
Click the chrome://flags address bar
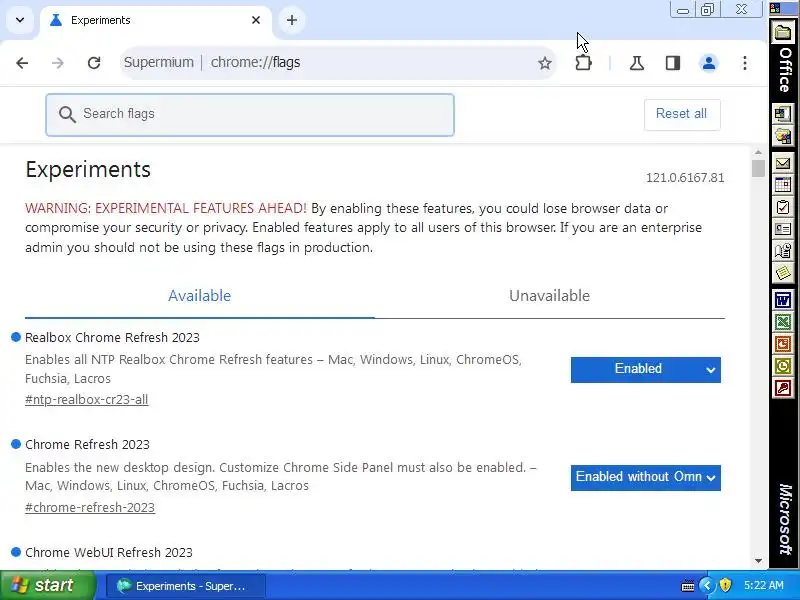click(339, 63)
